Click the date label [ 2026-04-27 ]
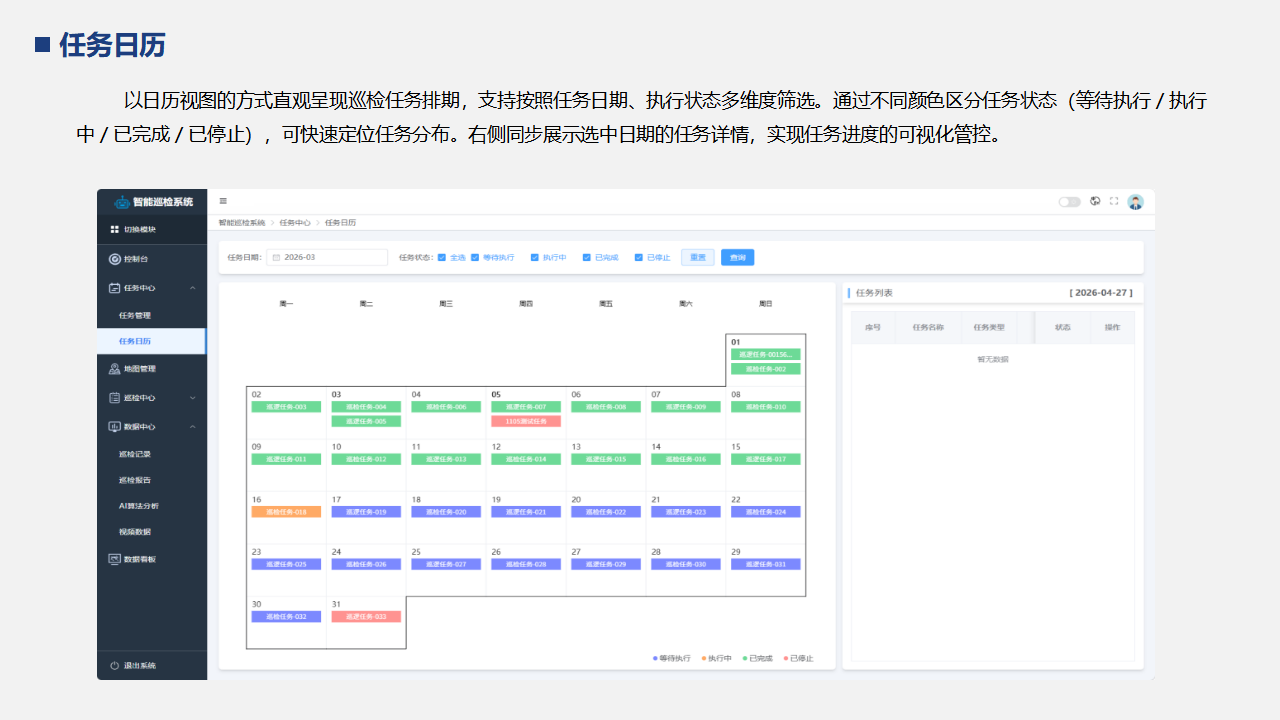1280x720 pixels. tap(1101, 293)
